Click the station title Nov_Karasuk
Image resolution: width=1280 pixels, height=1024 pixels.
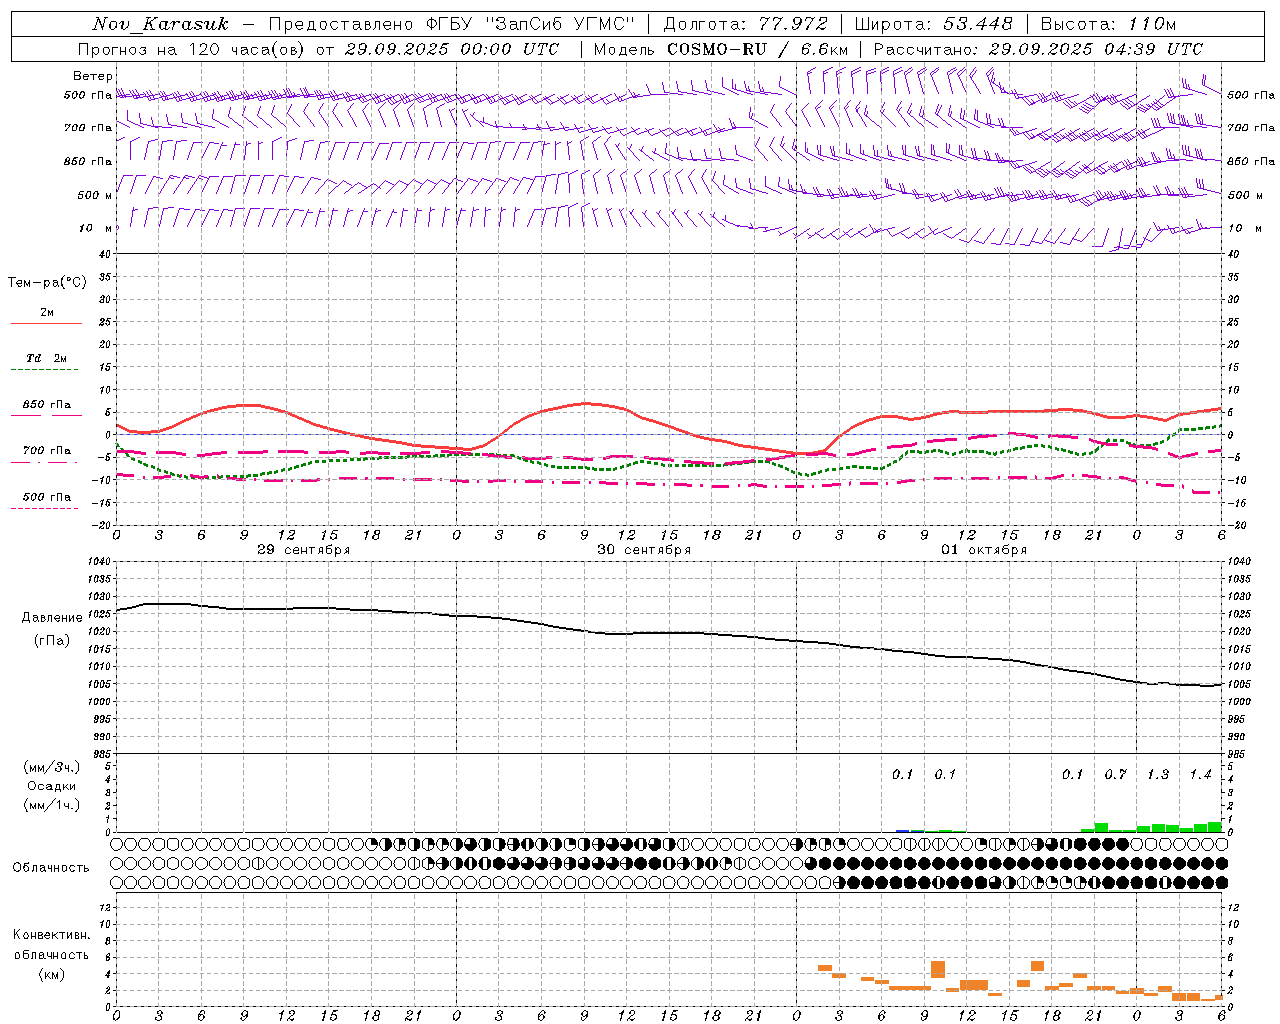160,24
